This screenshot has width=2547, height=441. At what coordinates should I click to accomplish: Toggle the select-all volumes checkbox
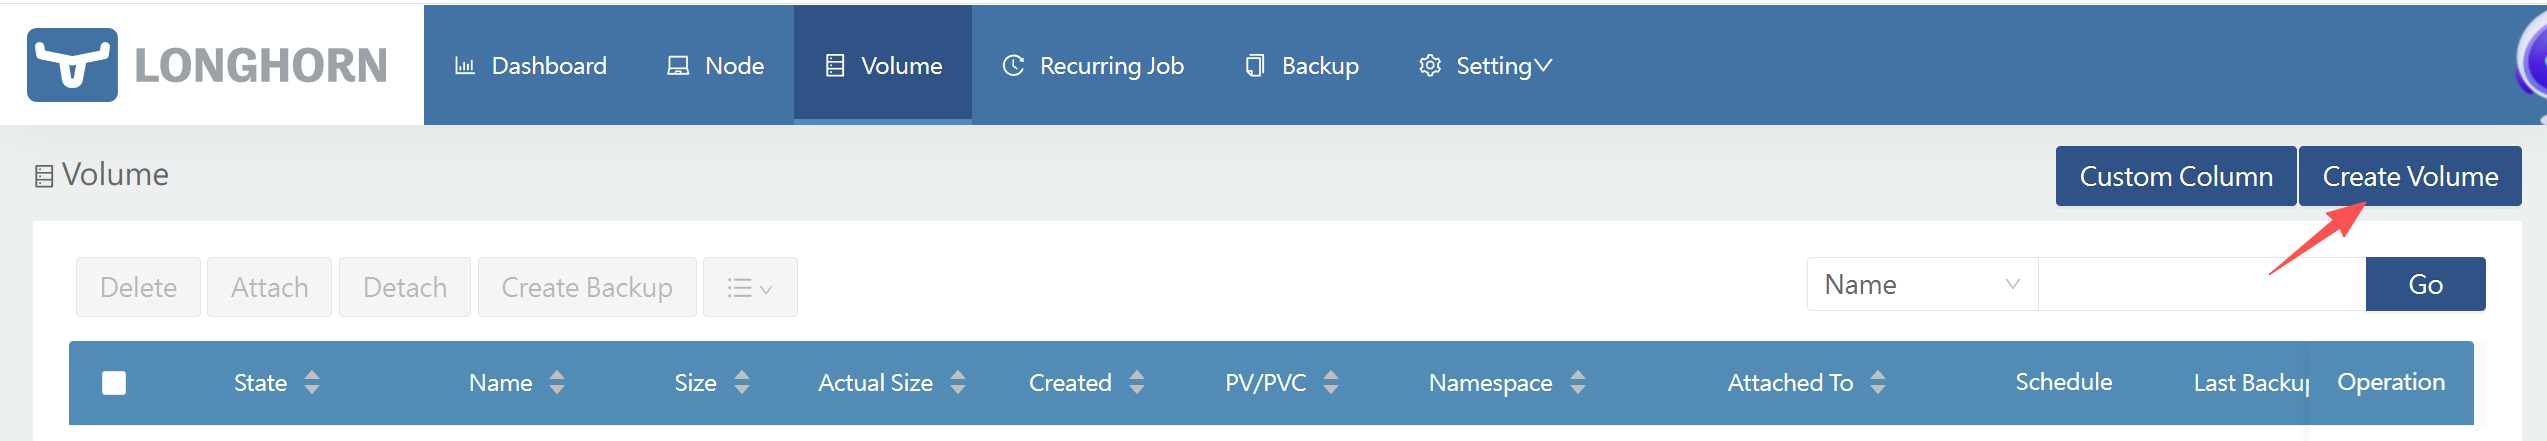(x=114, y=383)
